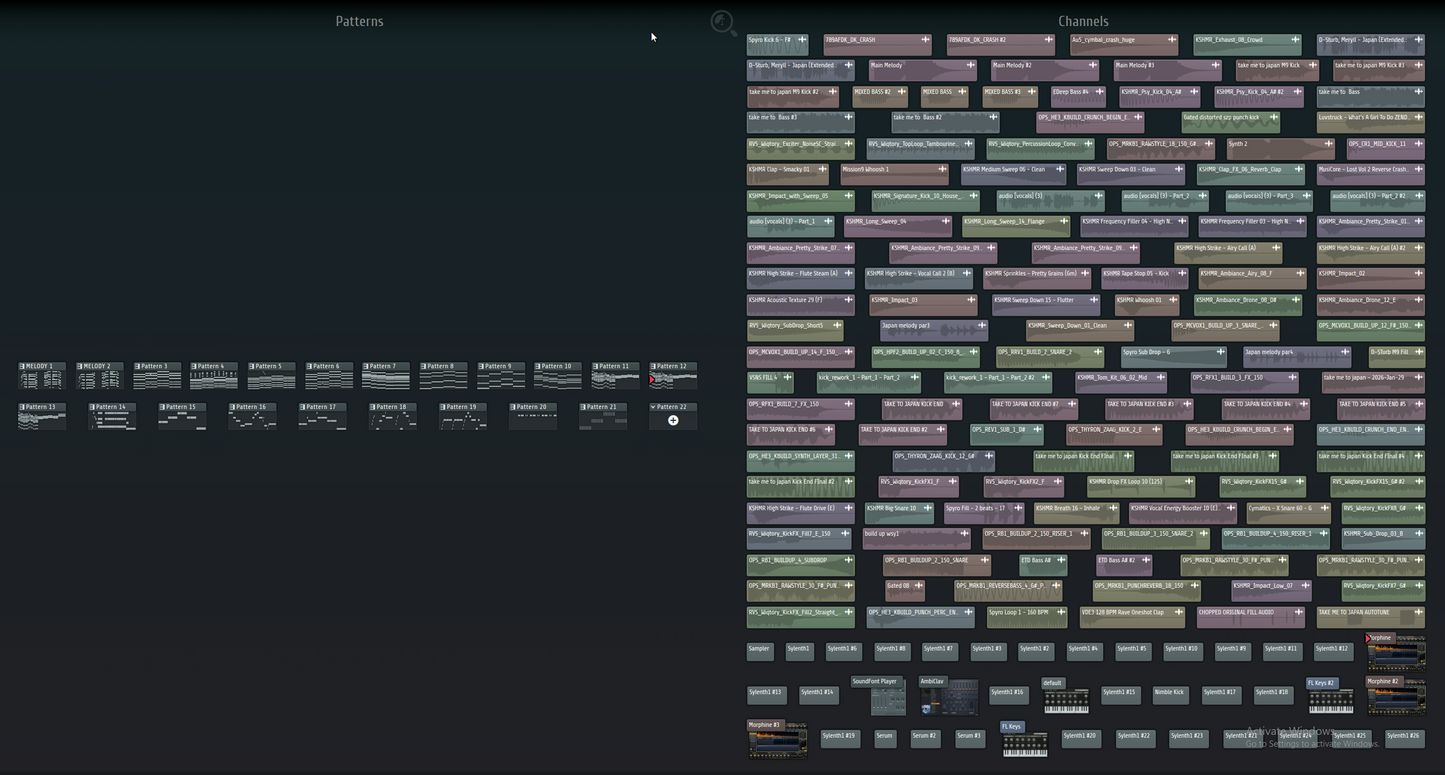Click the audio clip icon on Spyro Kick 6
This screenshot has width=1445, height=775.
click(x=804, y=40)
